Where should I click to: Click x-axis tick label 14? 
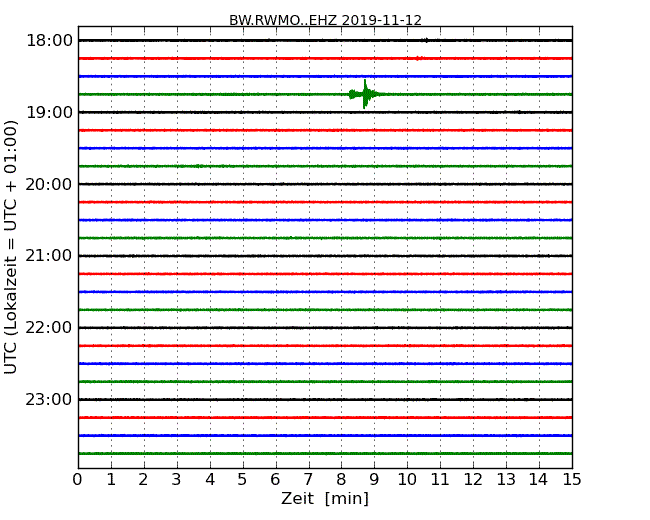538,480
